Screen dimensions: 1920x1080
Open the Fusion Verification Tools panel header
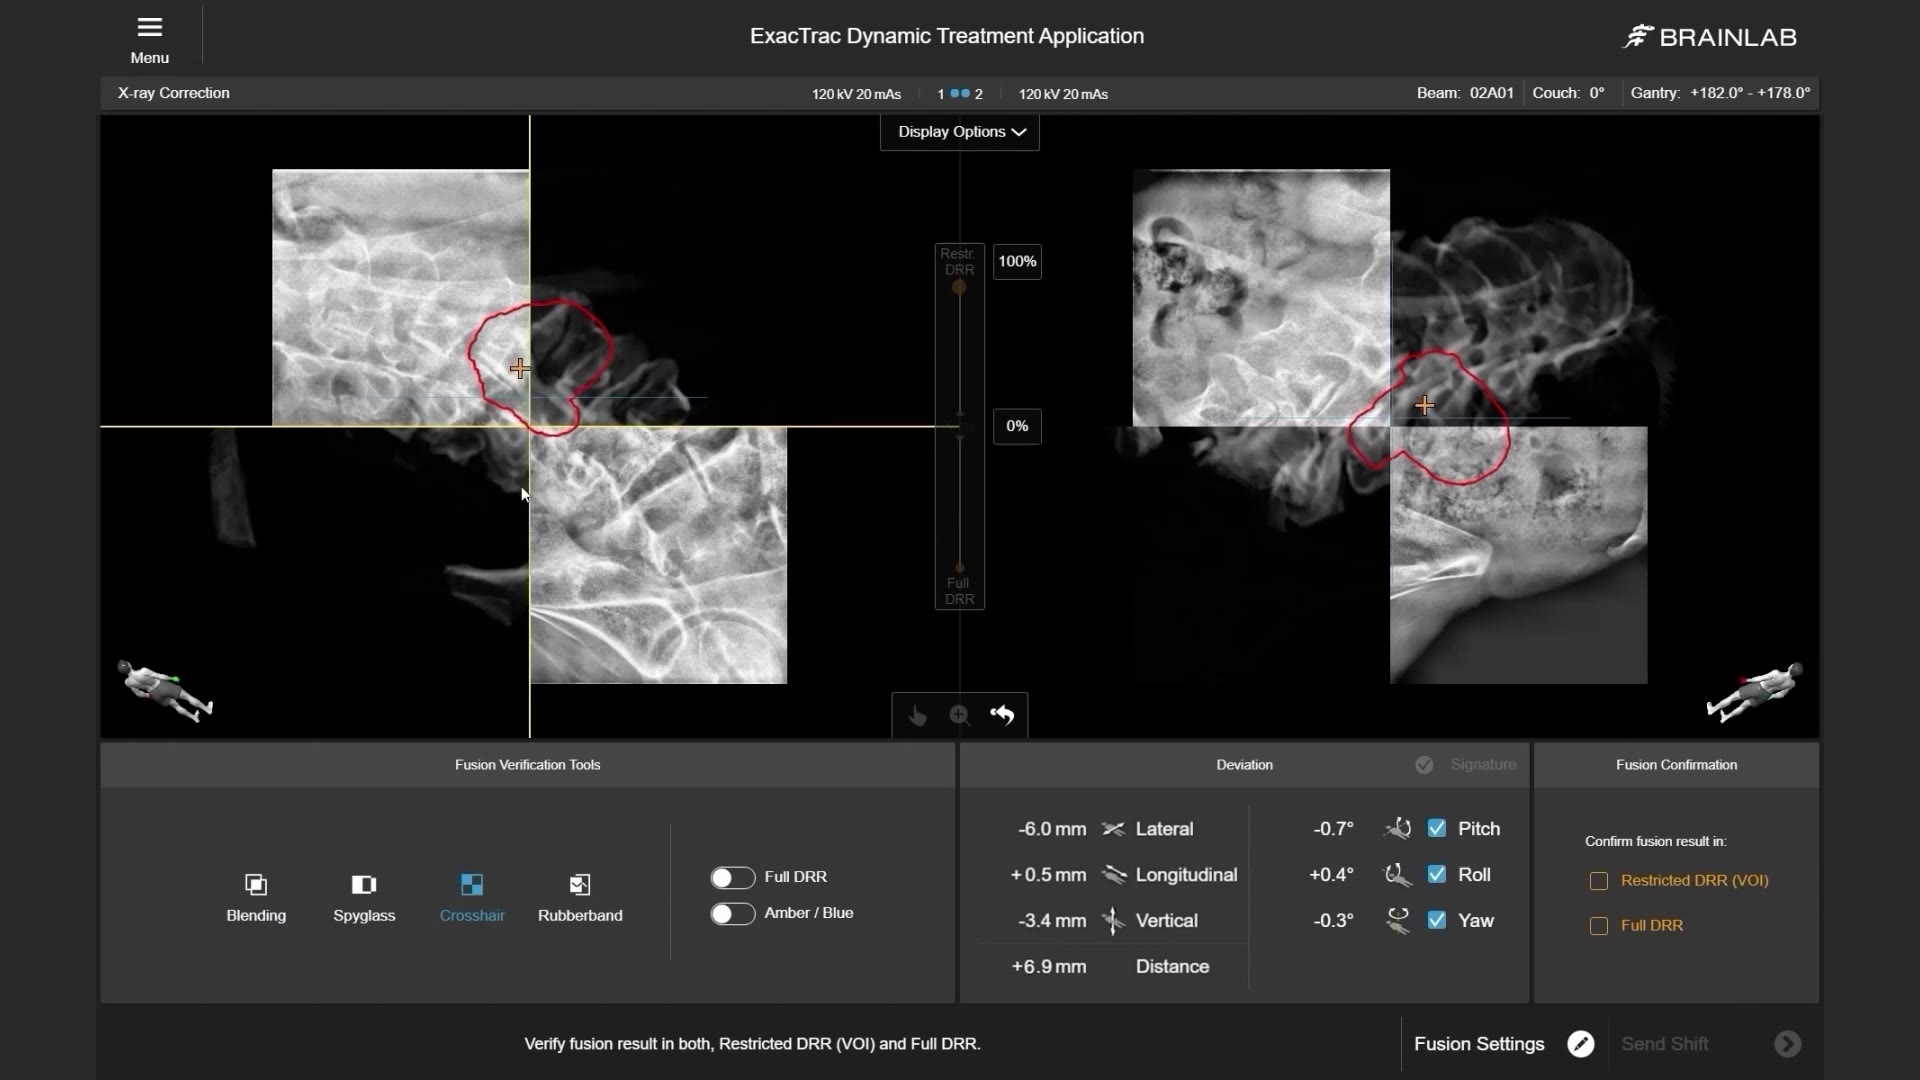527,765
